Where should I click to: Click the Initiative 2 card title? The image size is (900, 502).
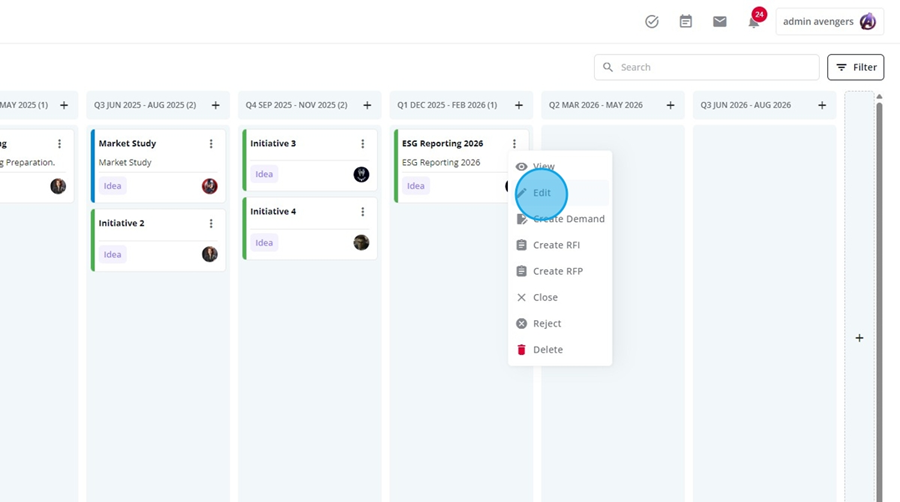click(x=122, y=223)
